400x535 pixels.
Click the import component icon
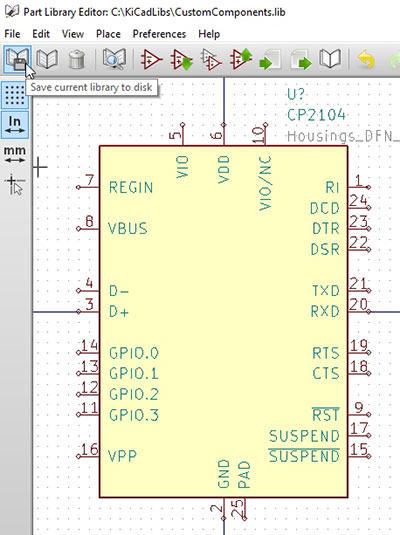(271, 59)
